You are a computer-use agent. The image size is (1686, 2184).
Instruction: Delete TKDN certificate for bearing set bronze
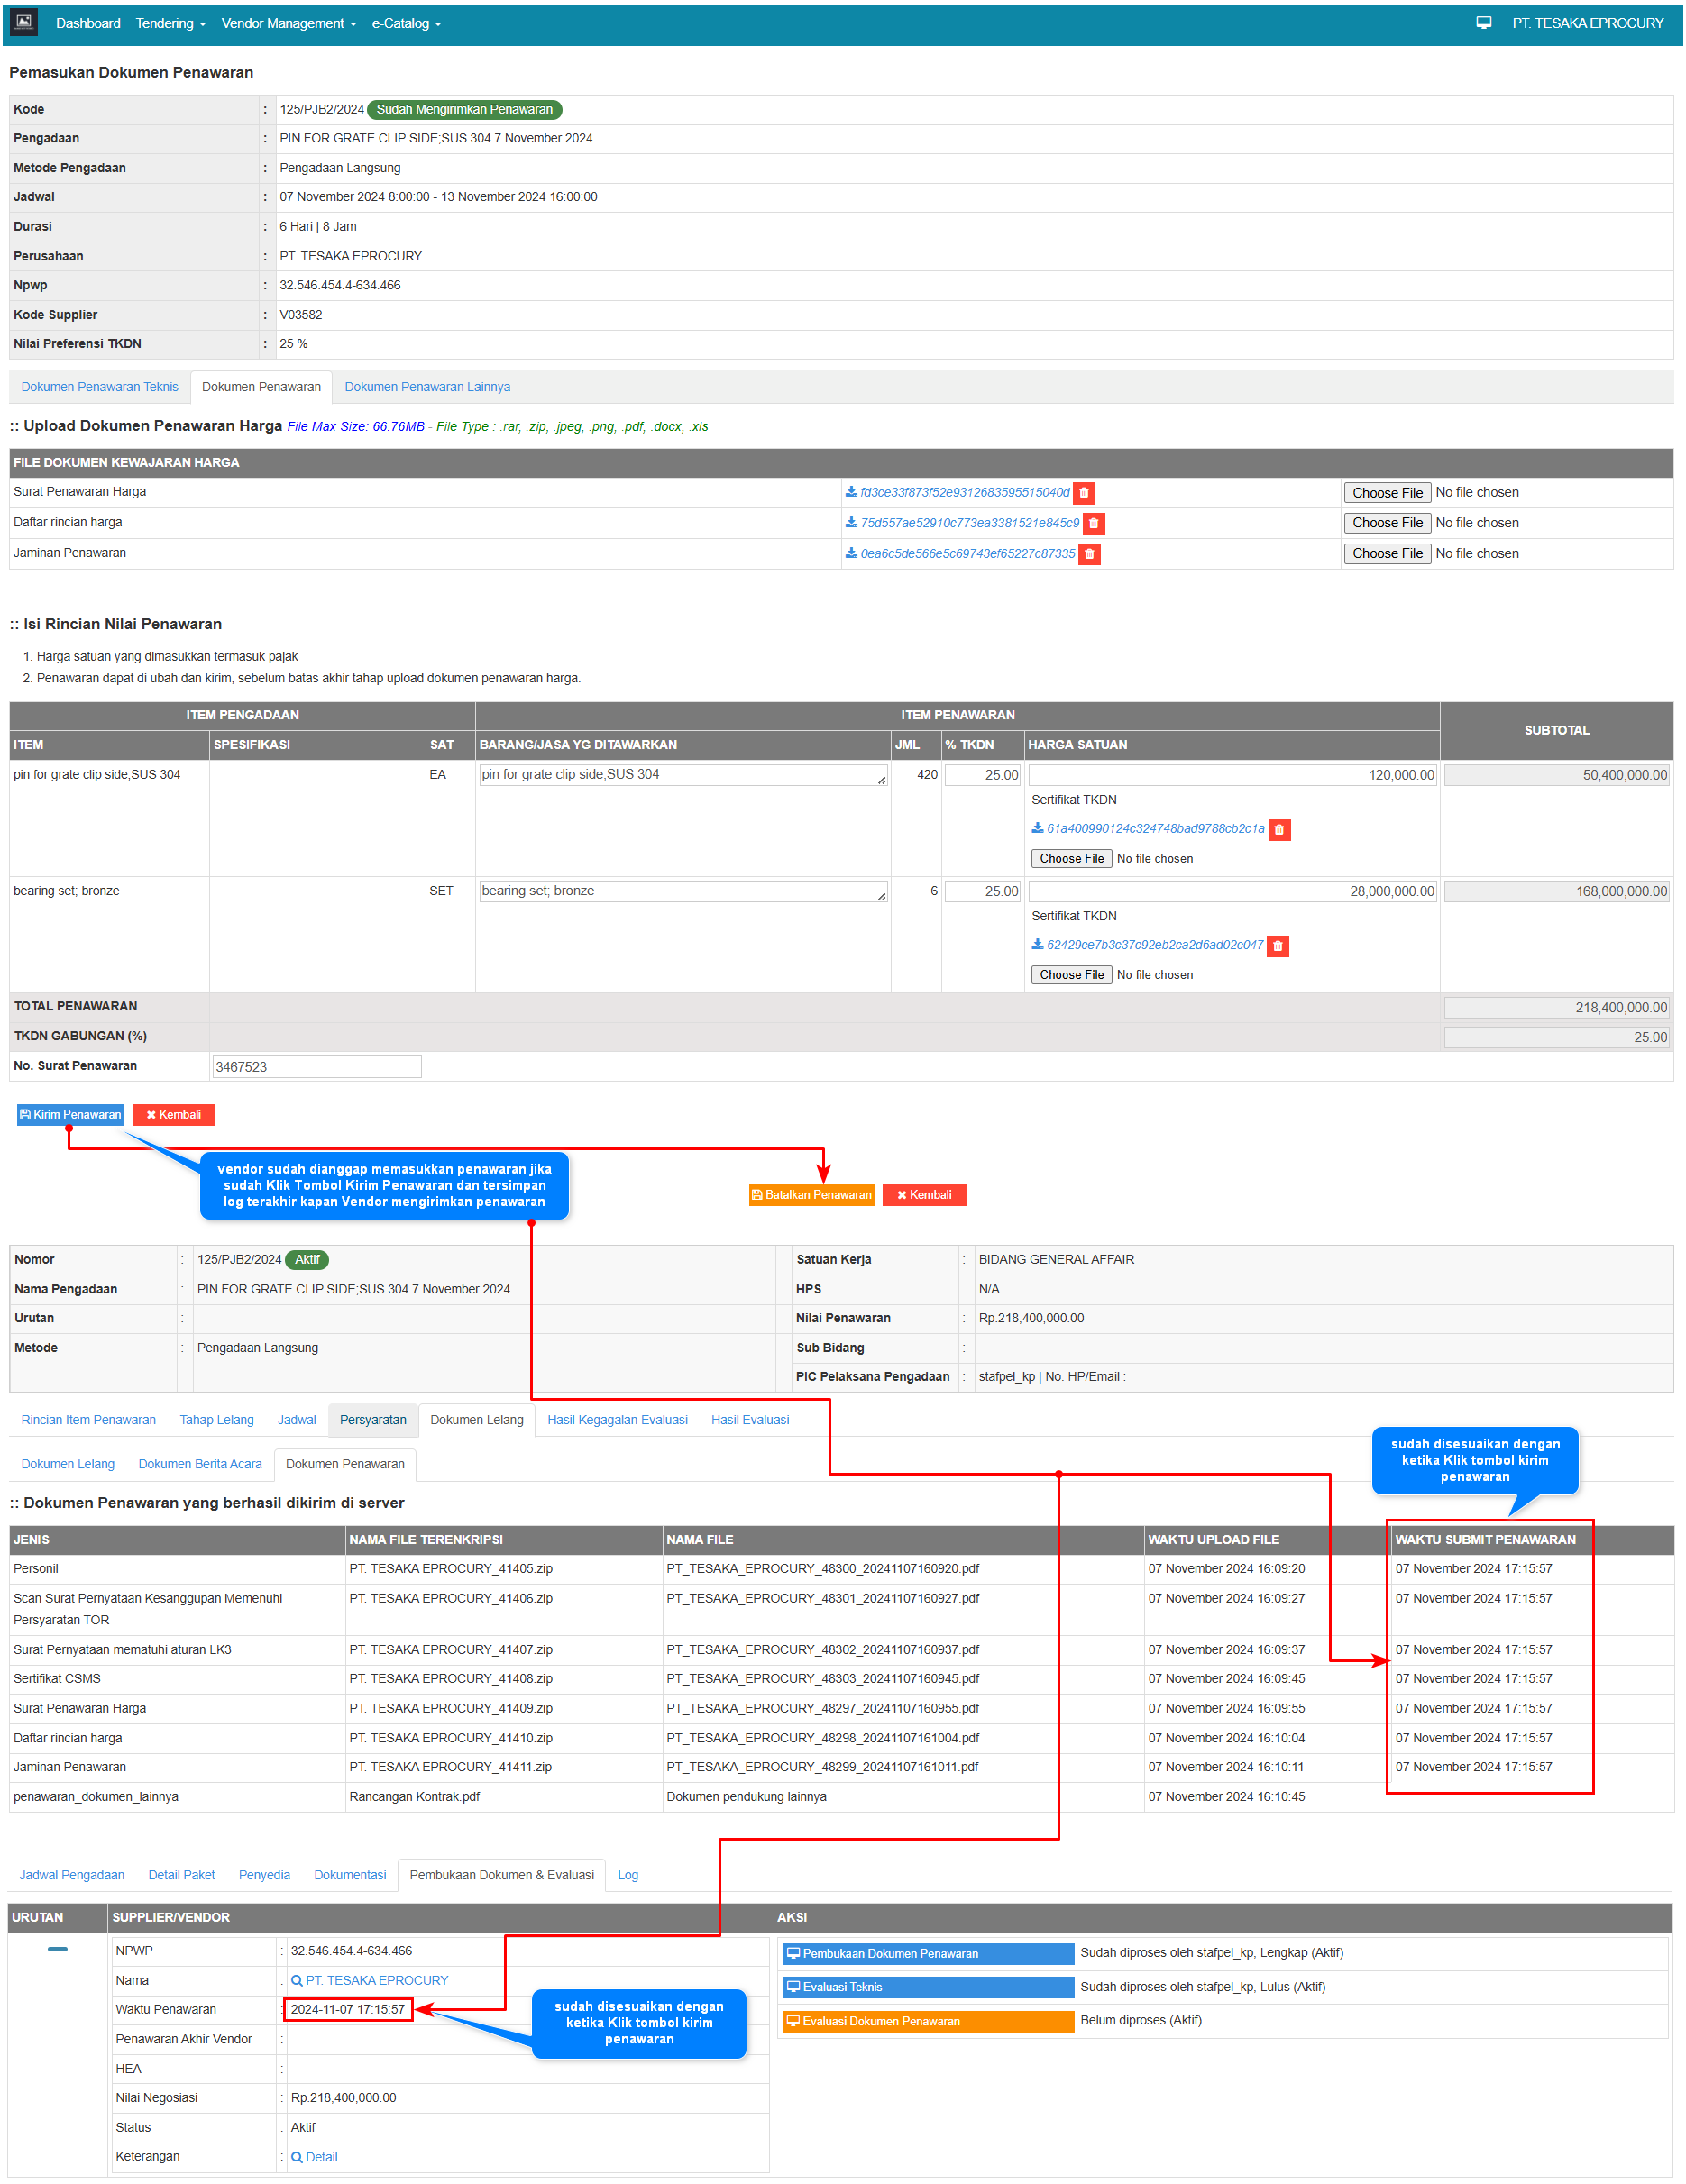(x=1277, y=946)
